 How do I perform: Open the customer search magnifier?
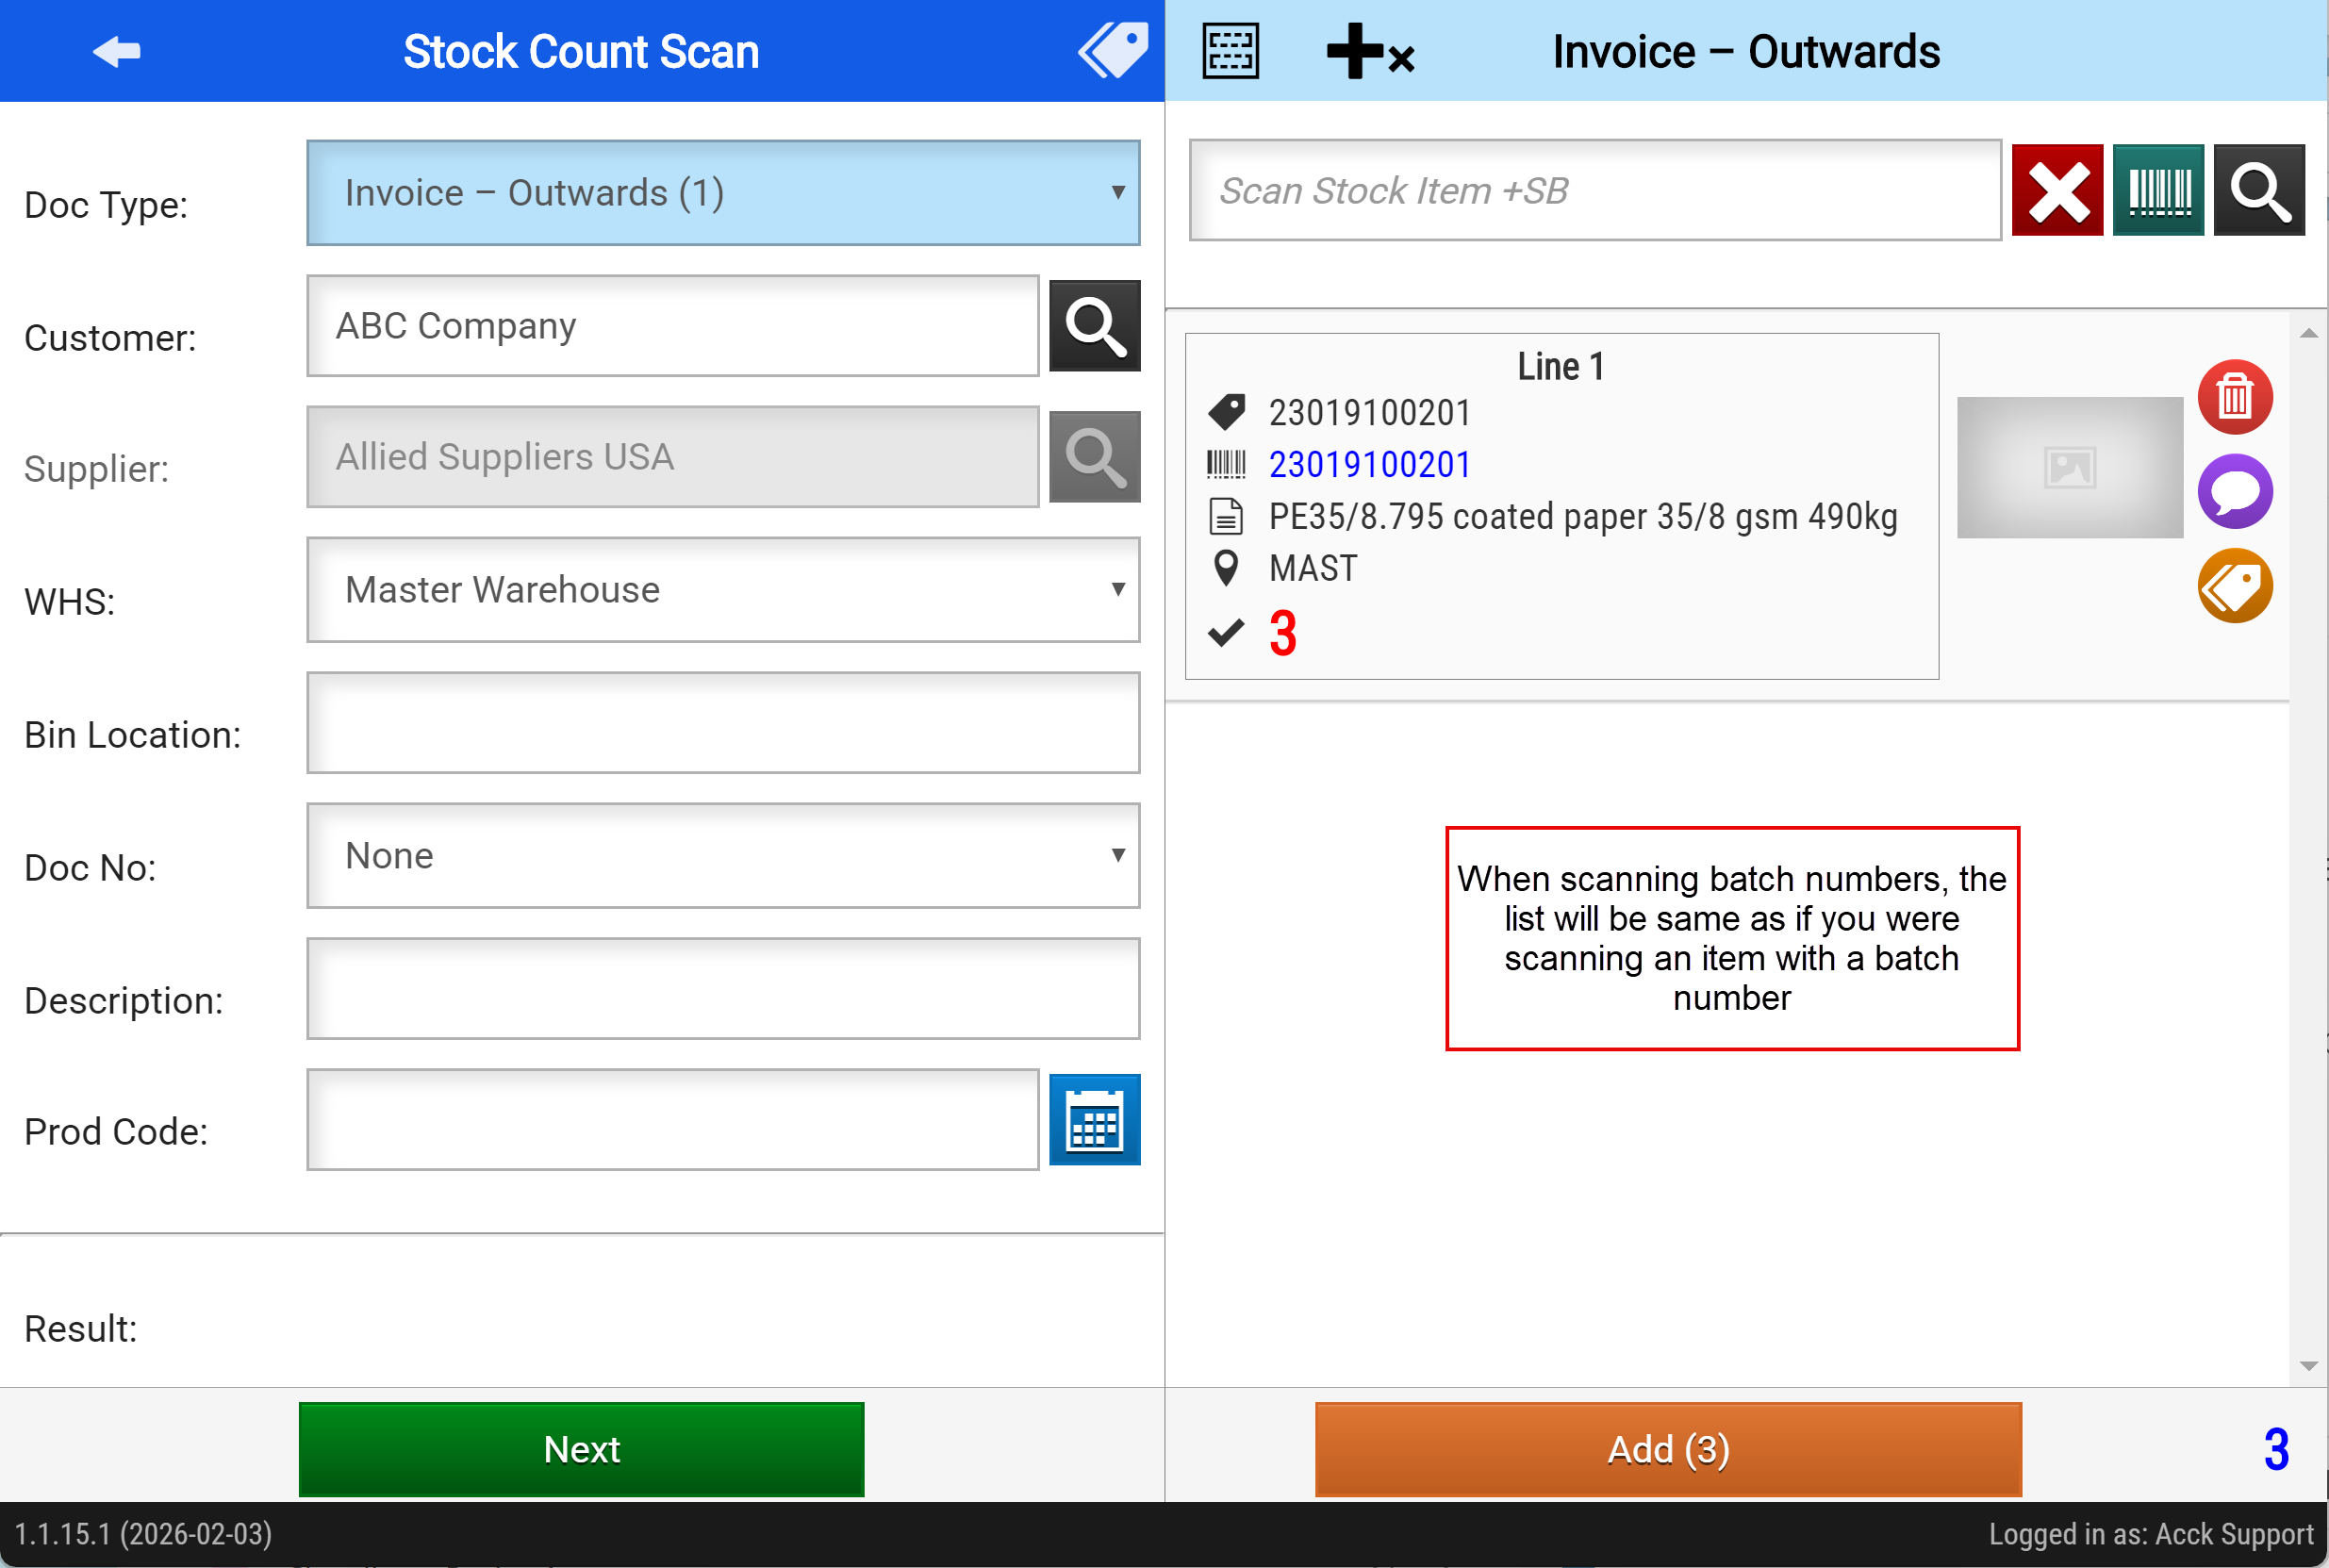pyautogui.click(x=1094, y=326)
